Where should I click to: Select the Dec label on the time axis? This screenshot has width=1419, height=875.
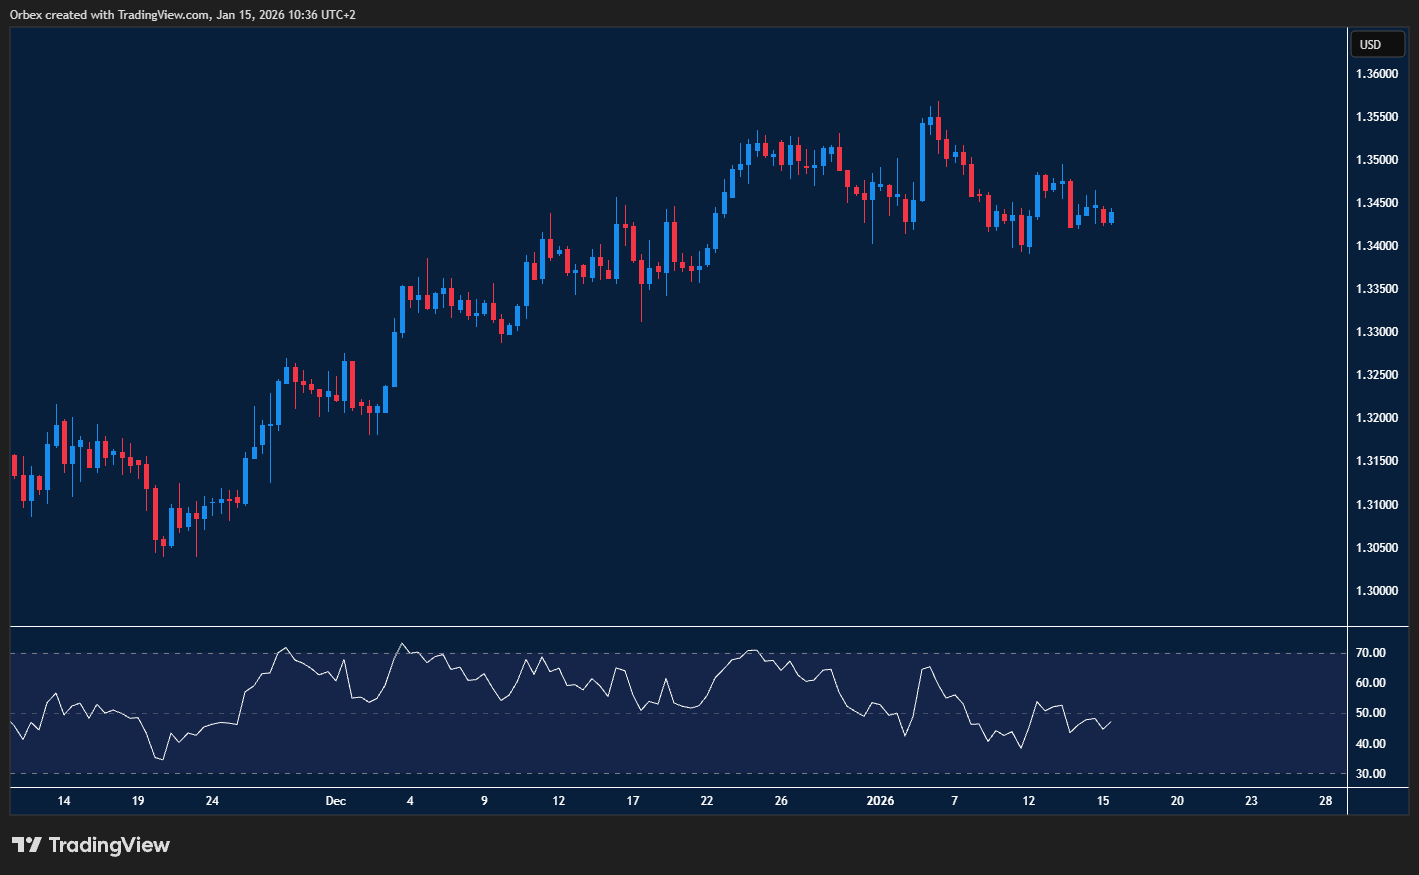(x=335, y=800)
